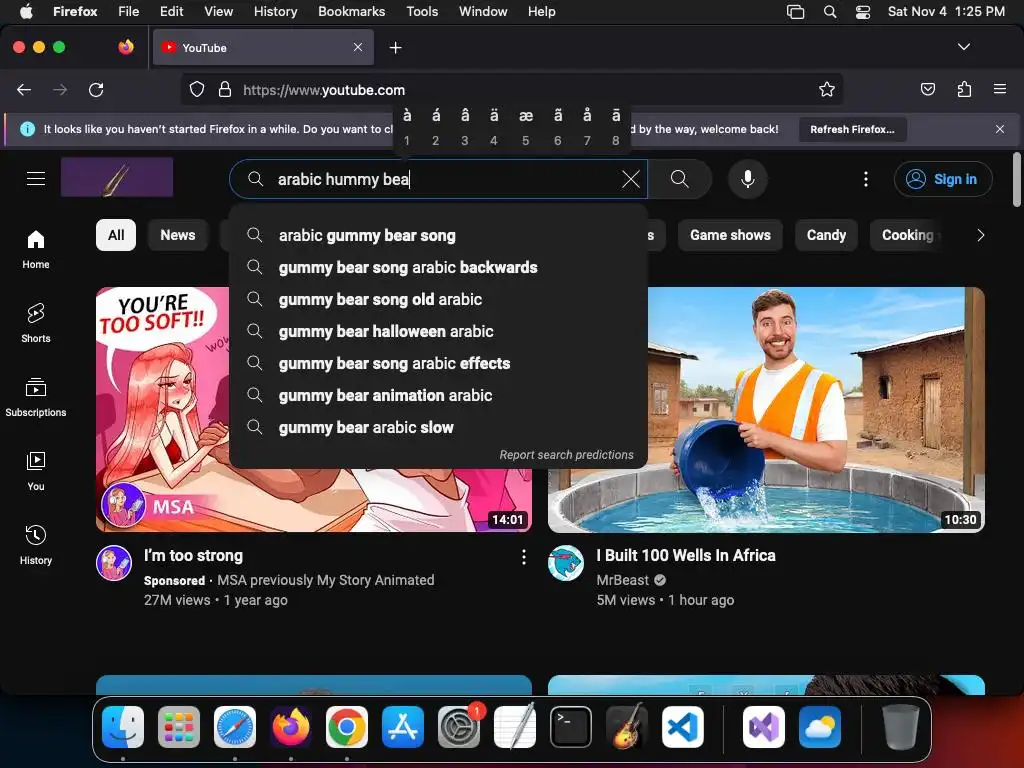
Task: Click the page vertical scrollbar
Action: pyautogui.click(x=1016, y=180)
